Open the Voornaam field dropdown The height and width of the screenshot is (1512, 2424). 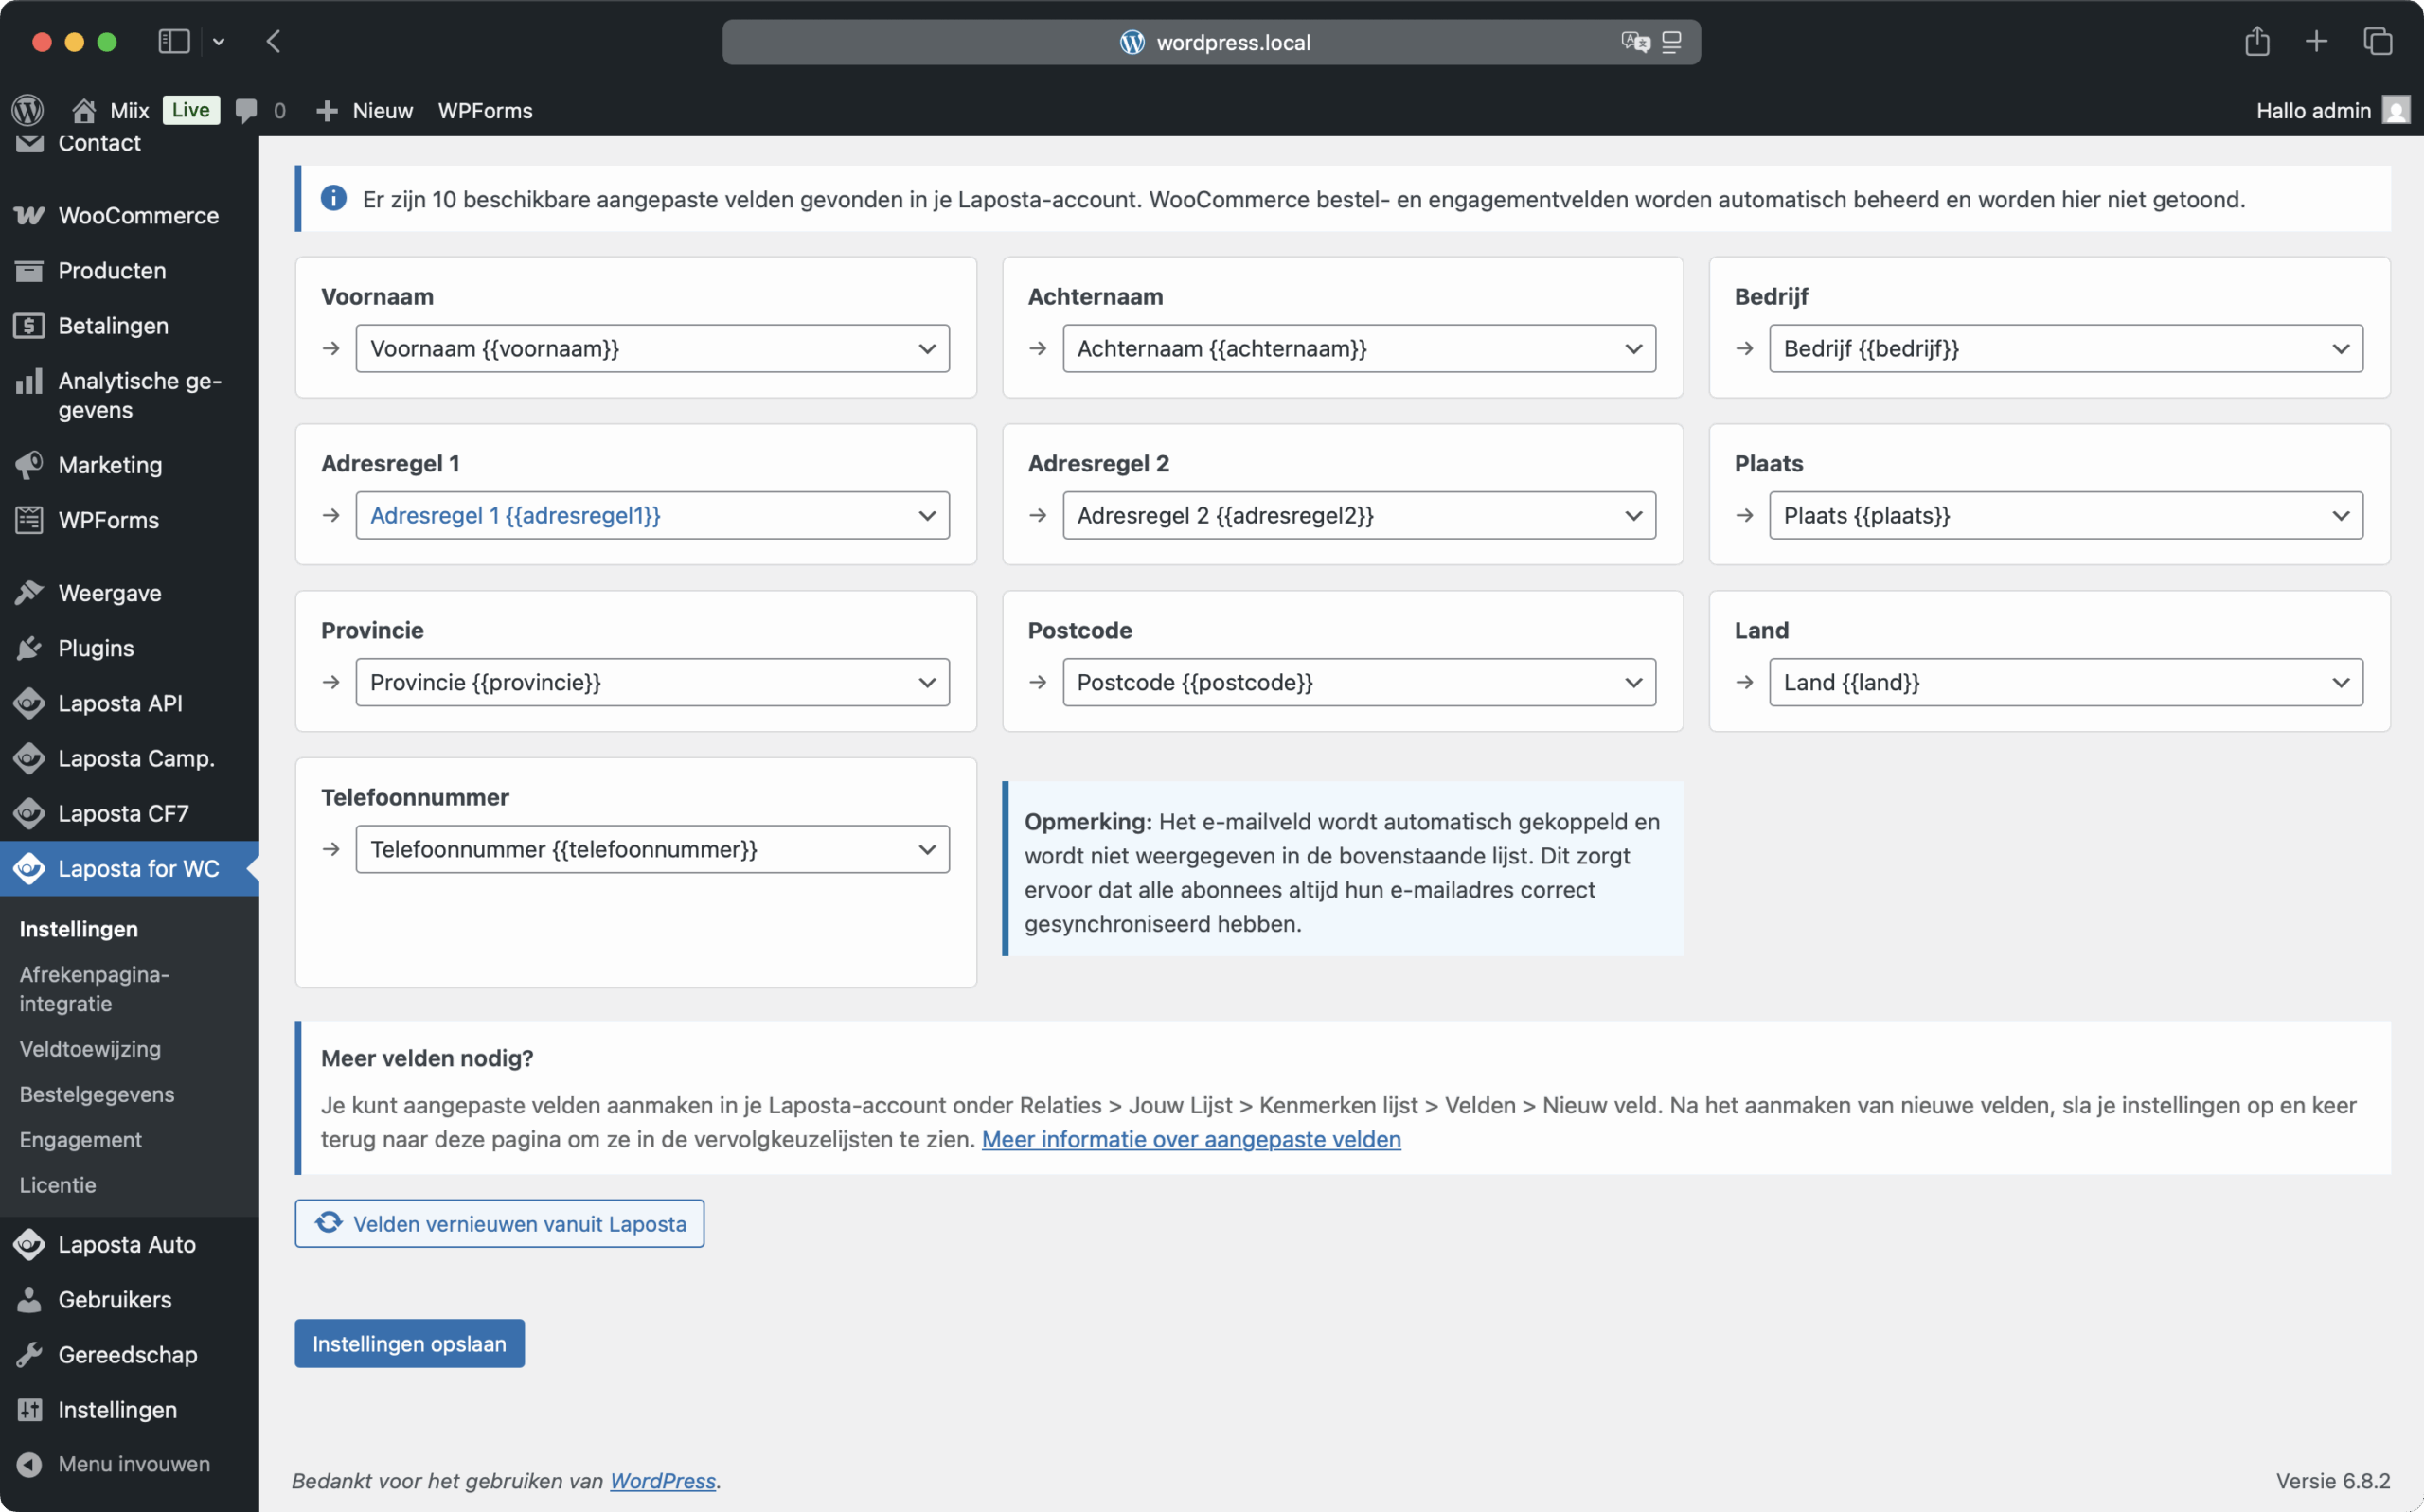[652, 348]
